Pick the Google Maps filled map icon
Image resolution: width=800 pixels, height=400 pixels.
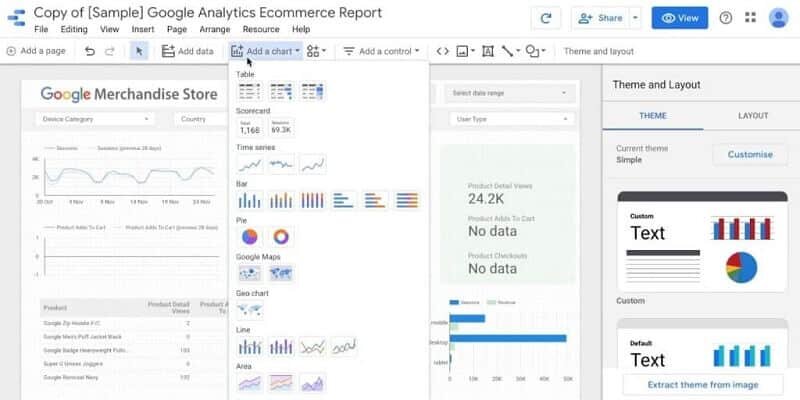pyautogui.click(x=281, y=273)
